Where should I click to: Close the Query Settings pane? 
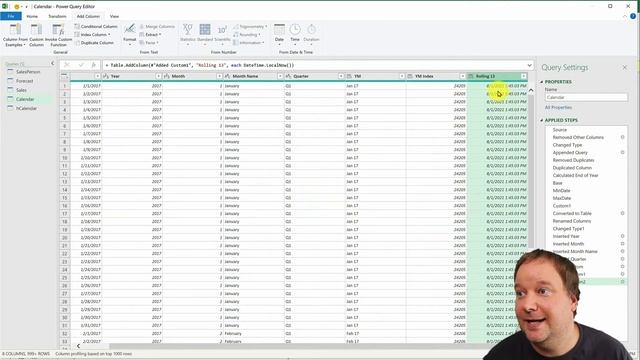pos(624,67)
